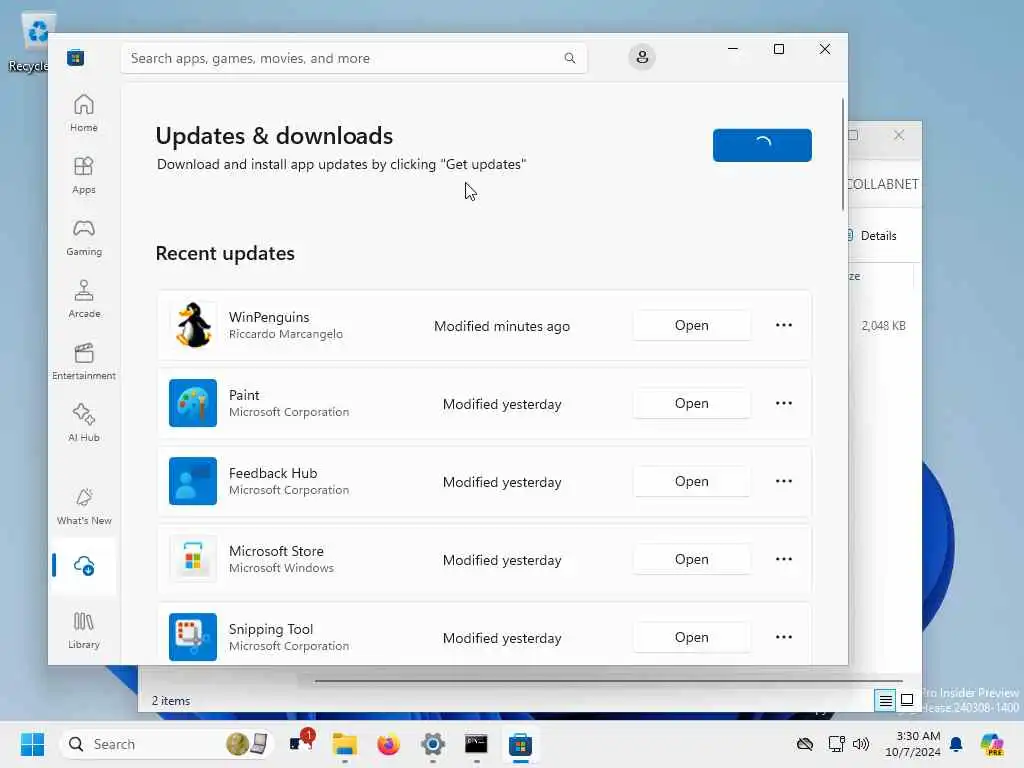Screen dimensions: 1024x768
Task: Click Details in the background window
Action: click(x=878, y=236)
